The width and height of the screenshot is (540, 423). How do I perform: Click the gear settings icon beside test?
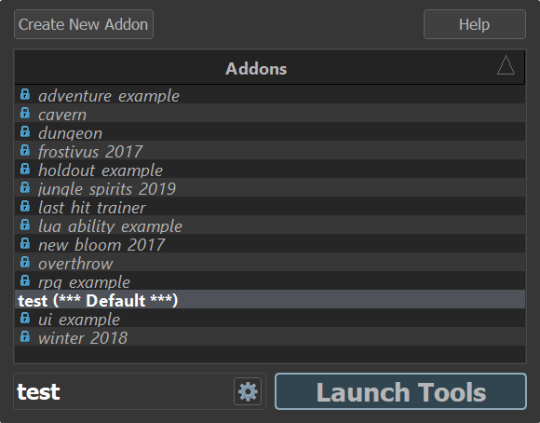click(x=248, y=391)
